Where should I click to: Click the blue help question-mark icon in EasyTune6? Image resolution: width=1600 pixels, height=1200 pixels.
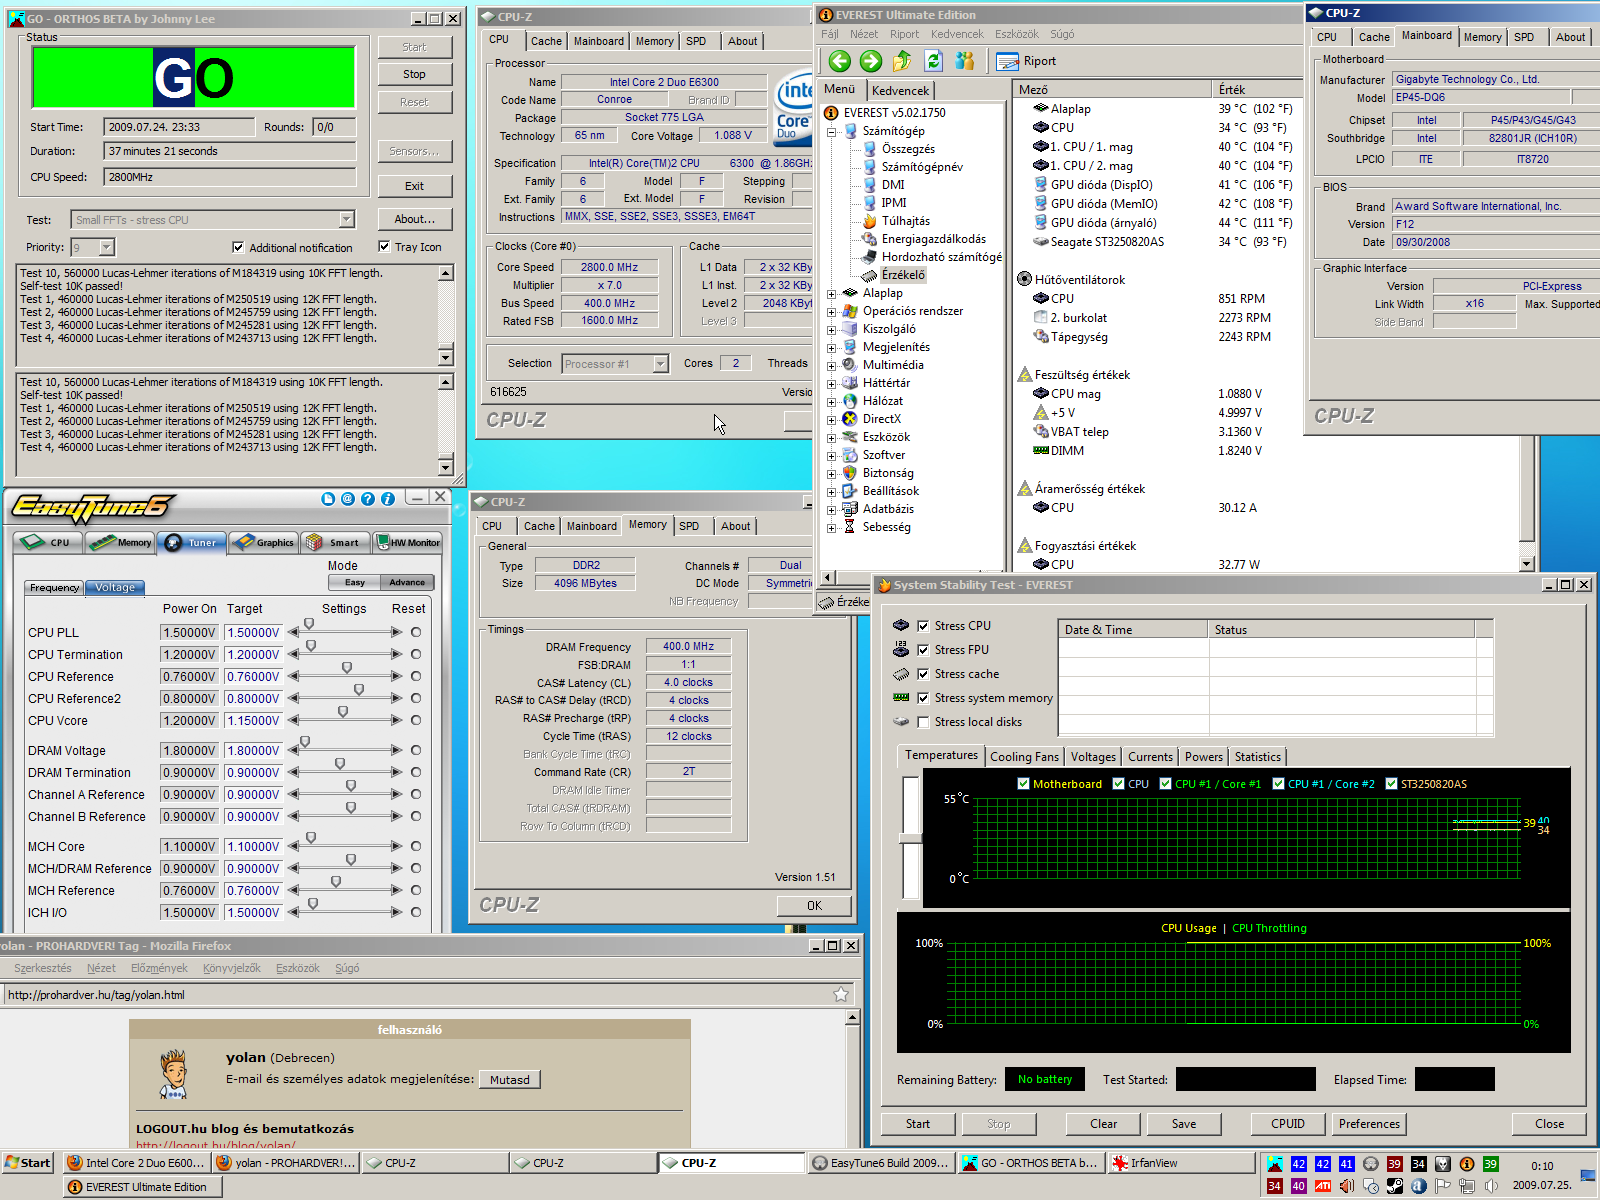tap(367, 499)
